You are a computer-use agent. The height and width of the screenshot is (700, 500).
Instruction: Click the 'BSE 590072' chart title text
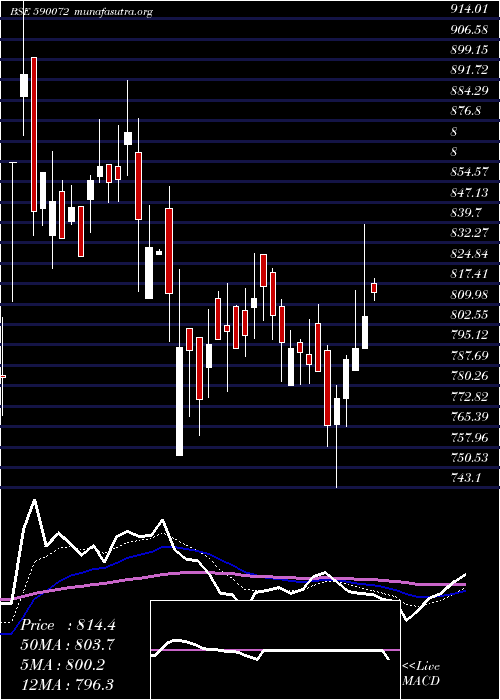click(x=39, y=12)
